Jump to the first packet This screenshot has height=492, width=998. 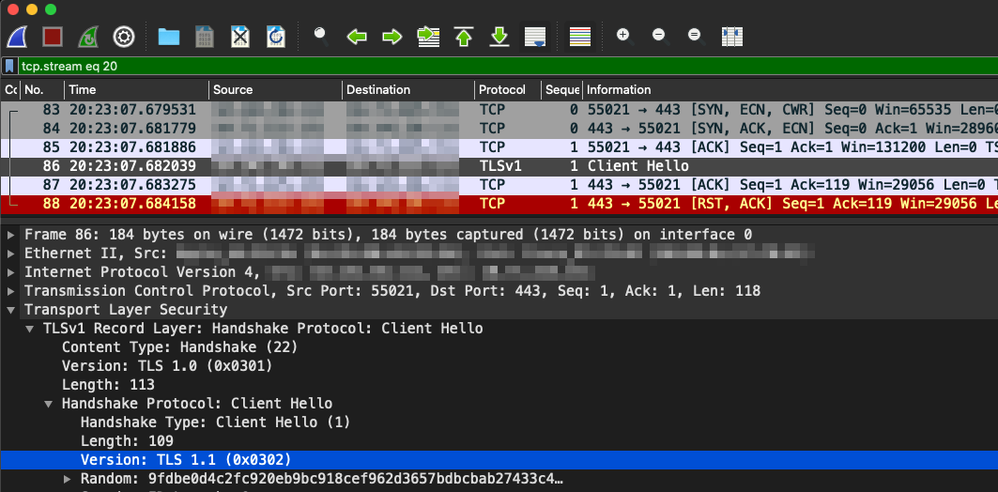(x=464, y=37)
